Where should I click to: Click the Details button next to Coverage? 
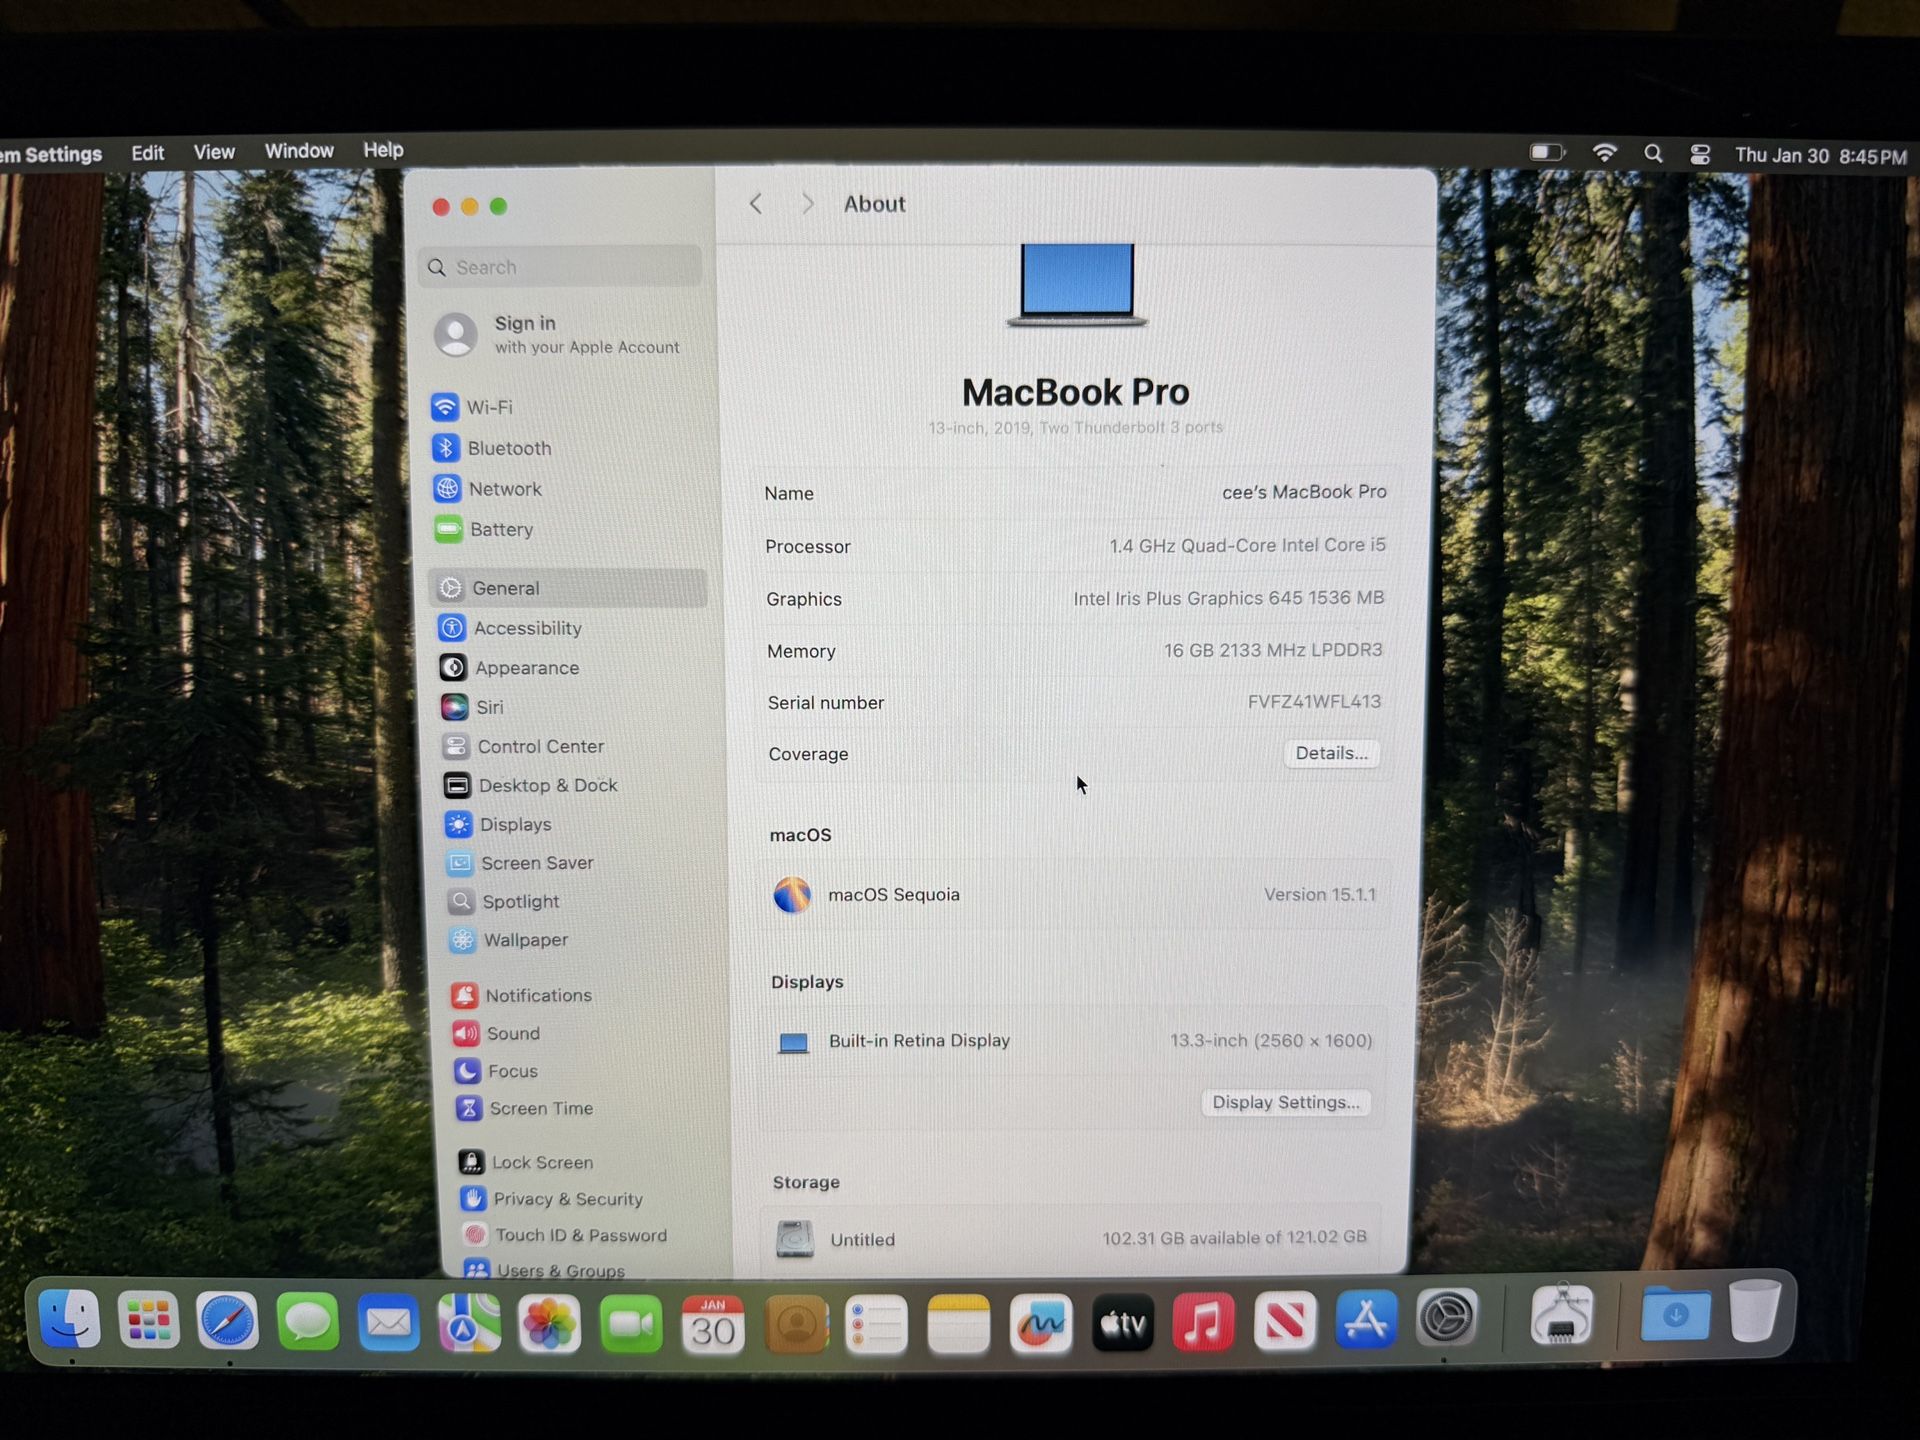click(x=1331, y=753)
